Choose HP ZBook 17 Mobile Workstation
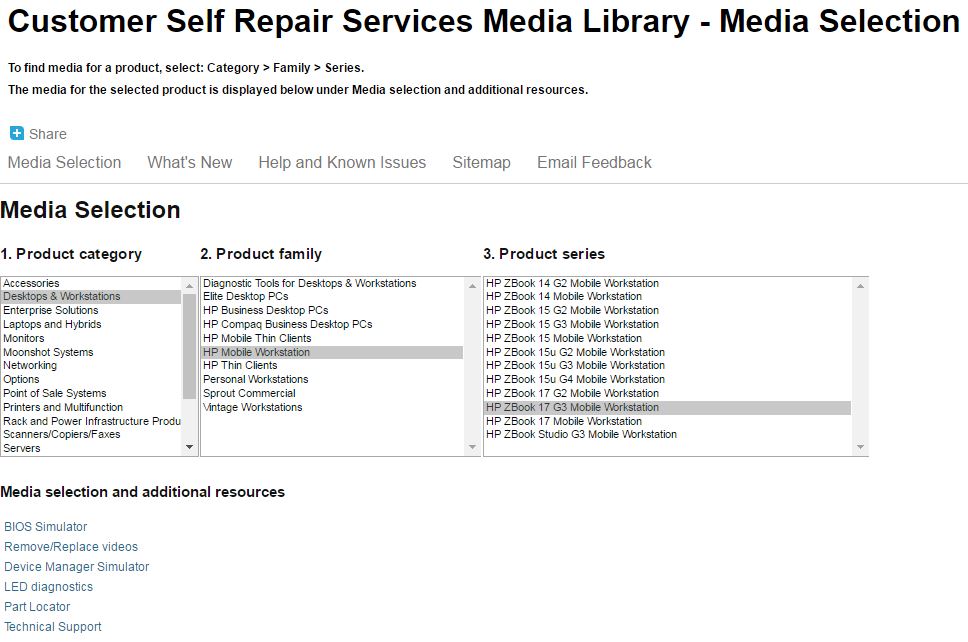This screenshot has width=968, height=642. [x=667, y=421]
